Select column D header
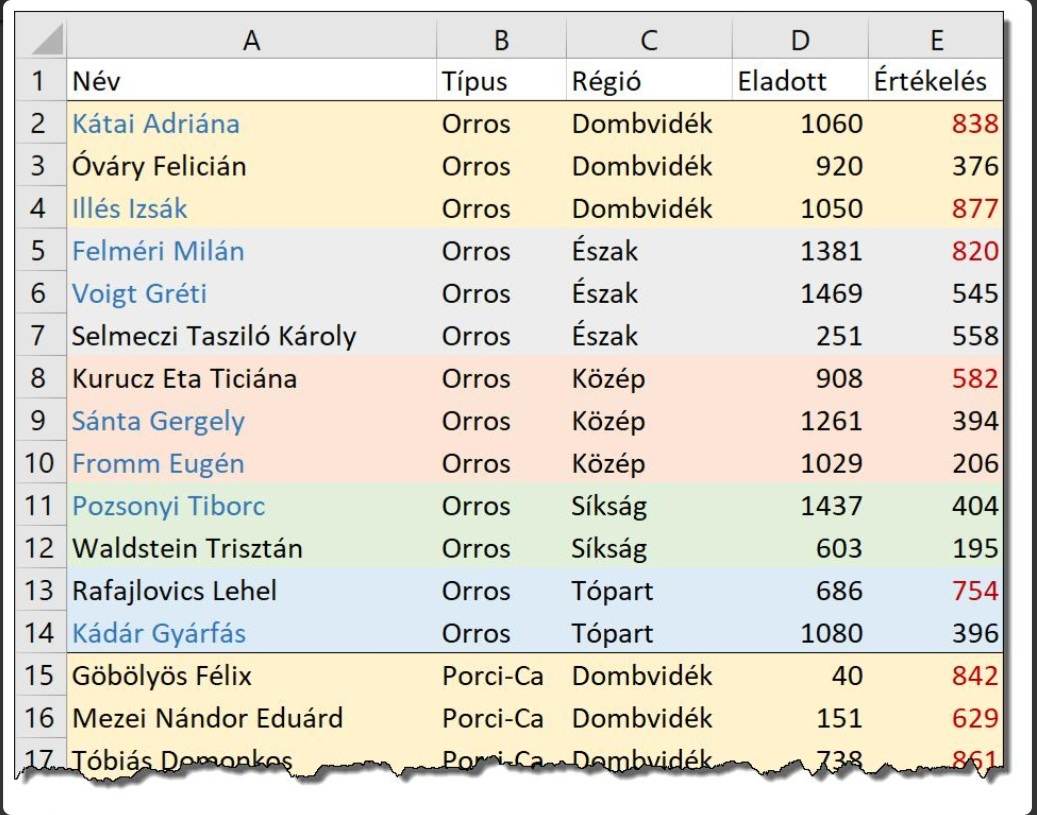1037x815 pixels. 800,40
